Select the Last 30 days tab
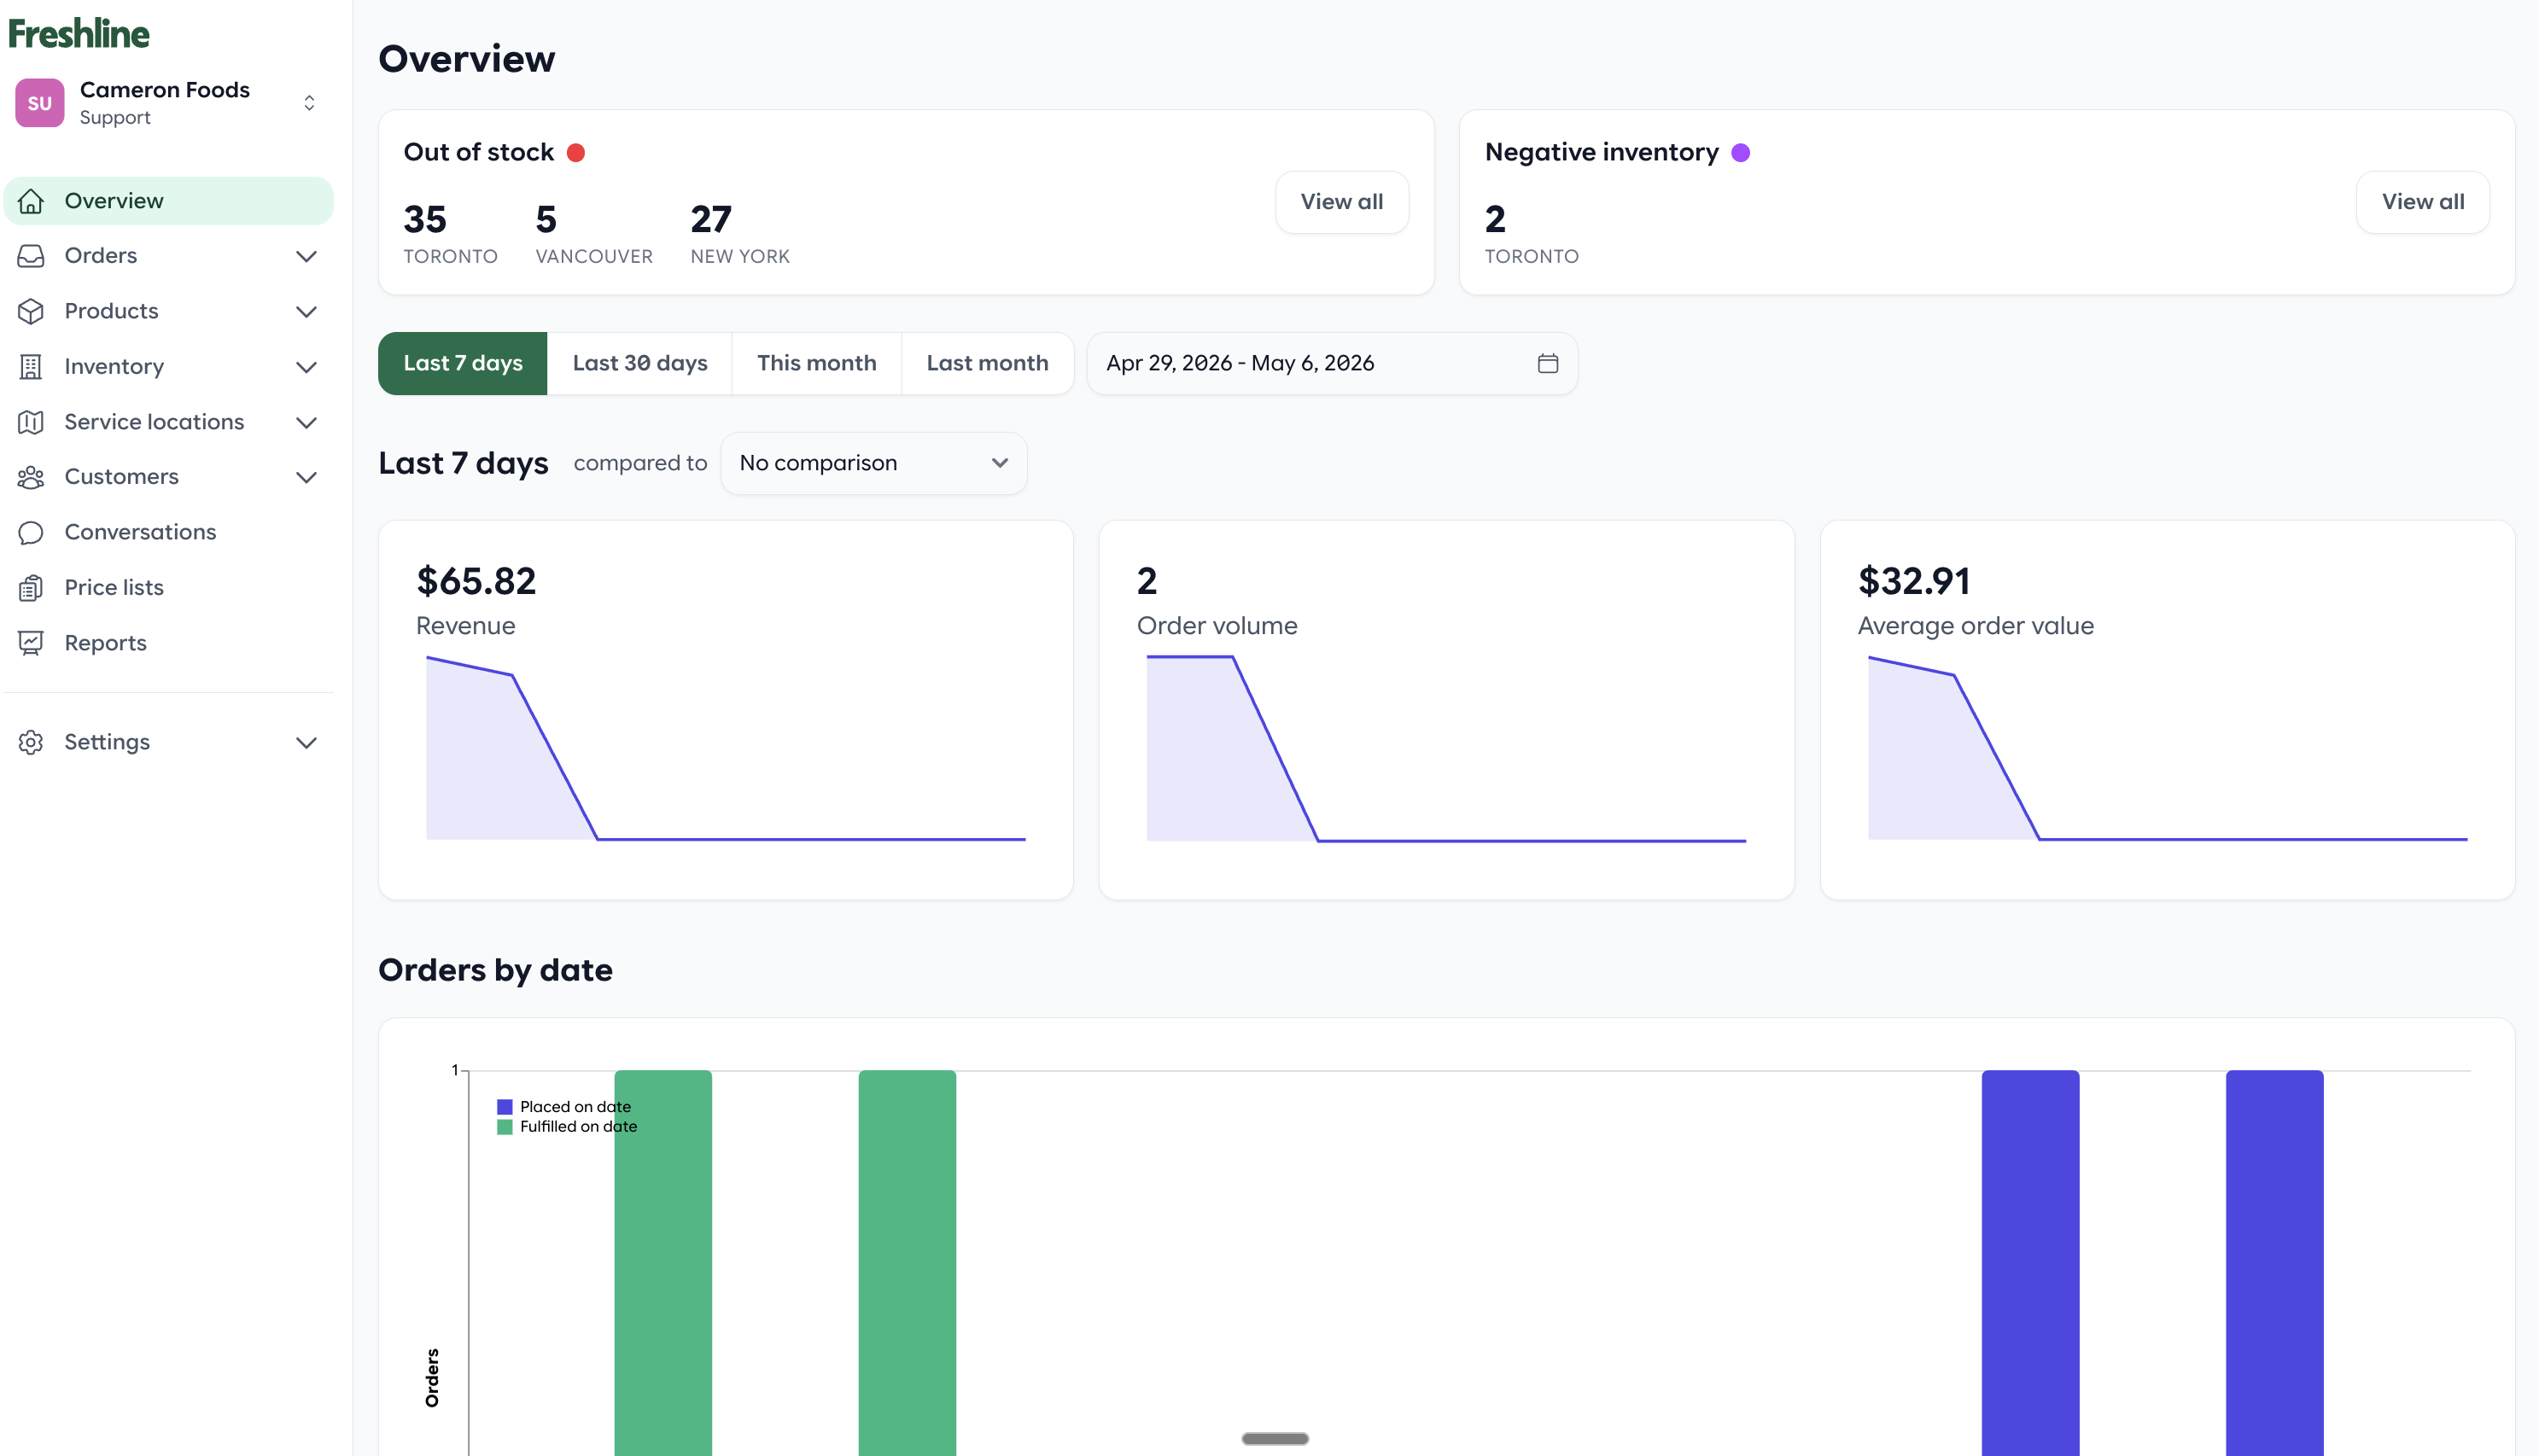 (x=640, y=363)
